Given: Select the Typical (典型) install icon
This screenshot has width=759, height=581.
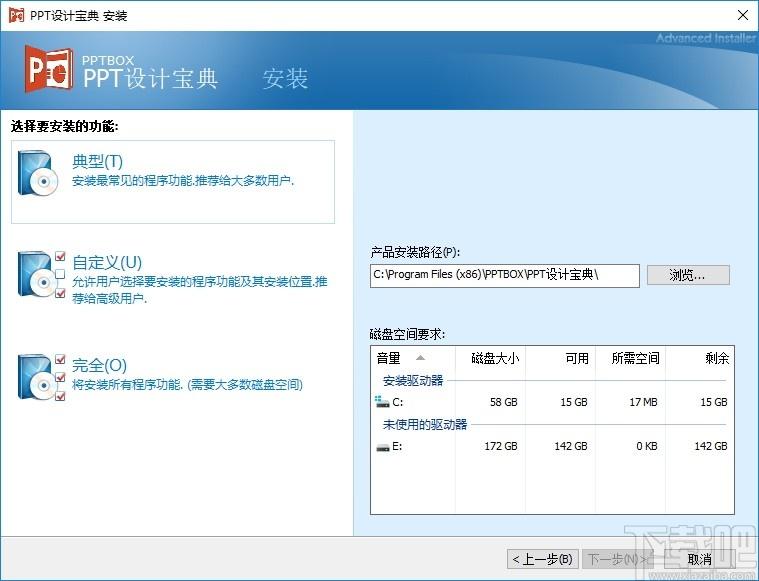Looking at the screenshot, I should click(x=38, y=173).
